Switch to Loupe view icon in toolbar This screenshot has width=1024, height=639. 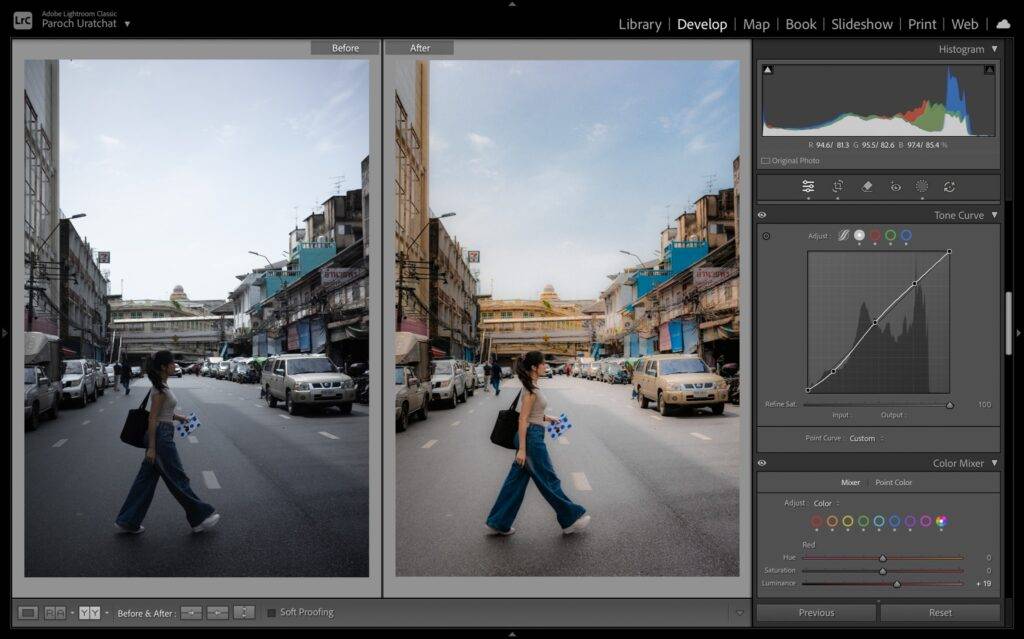click(28, 612)
